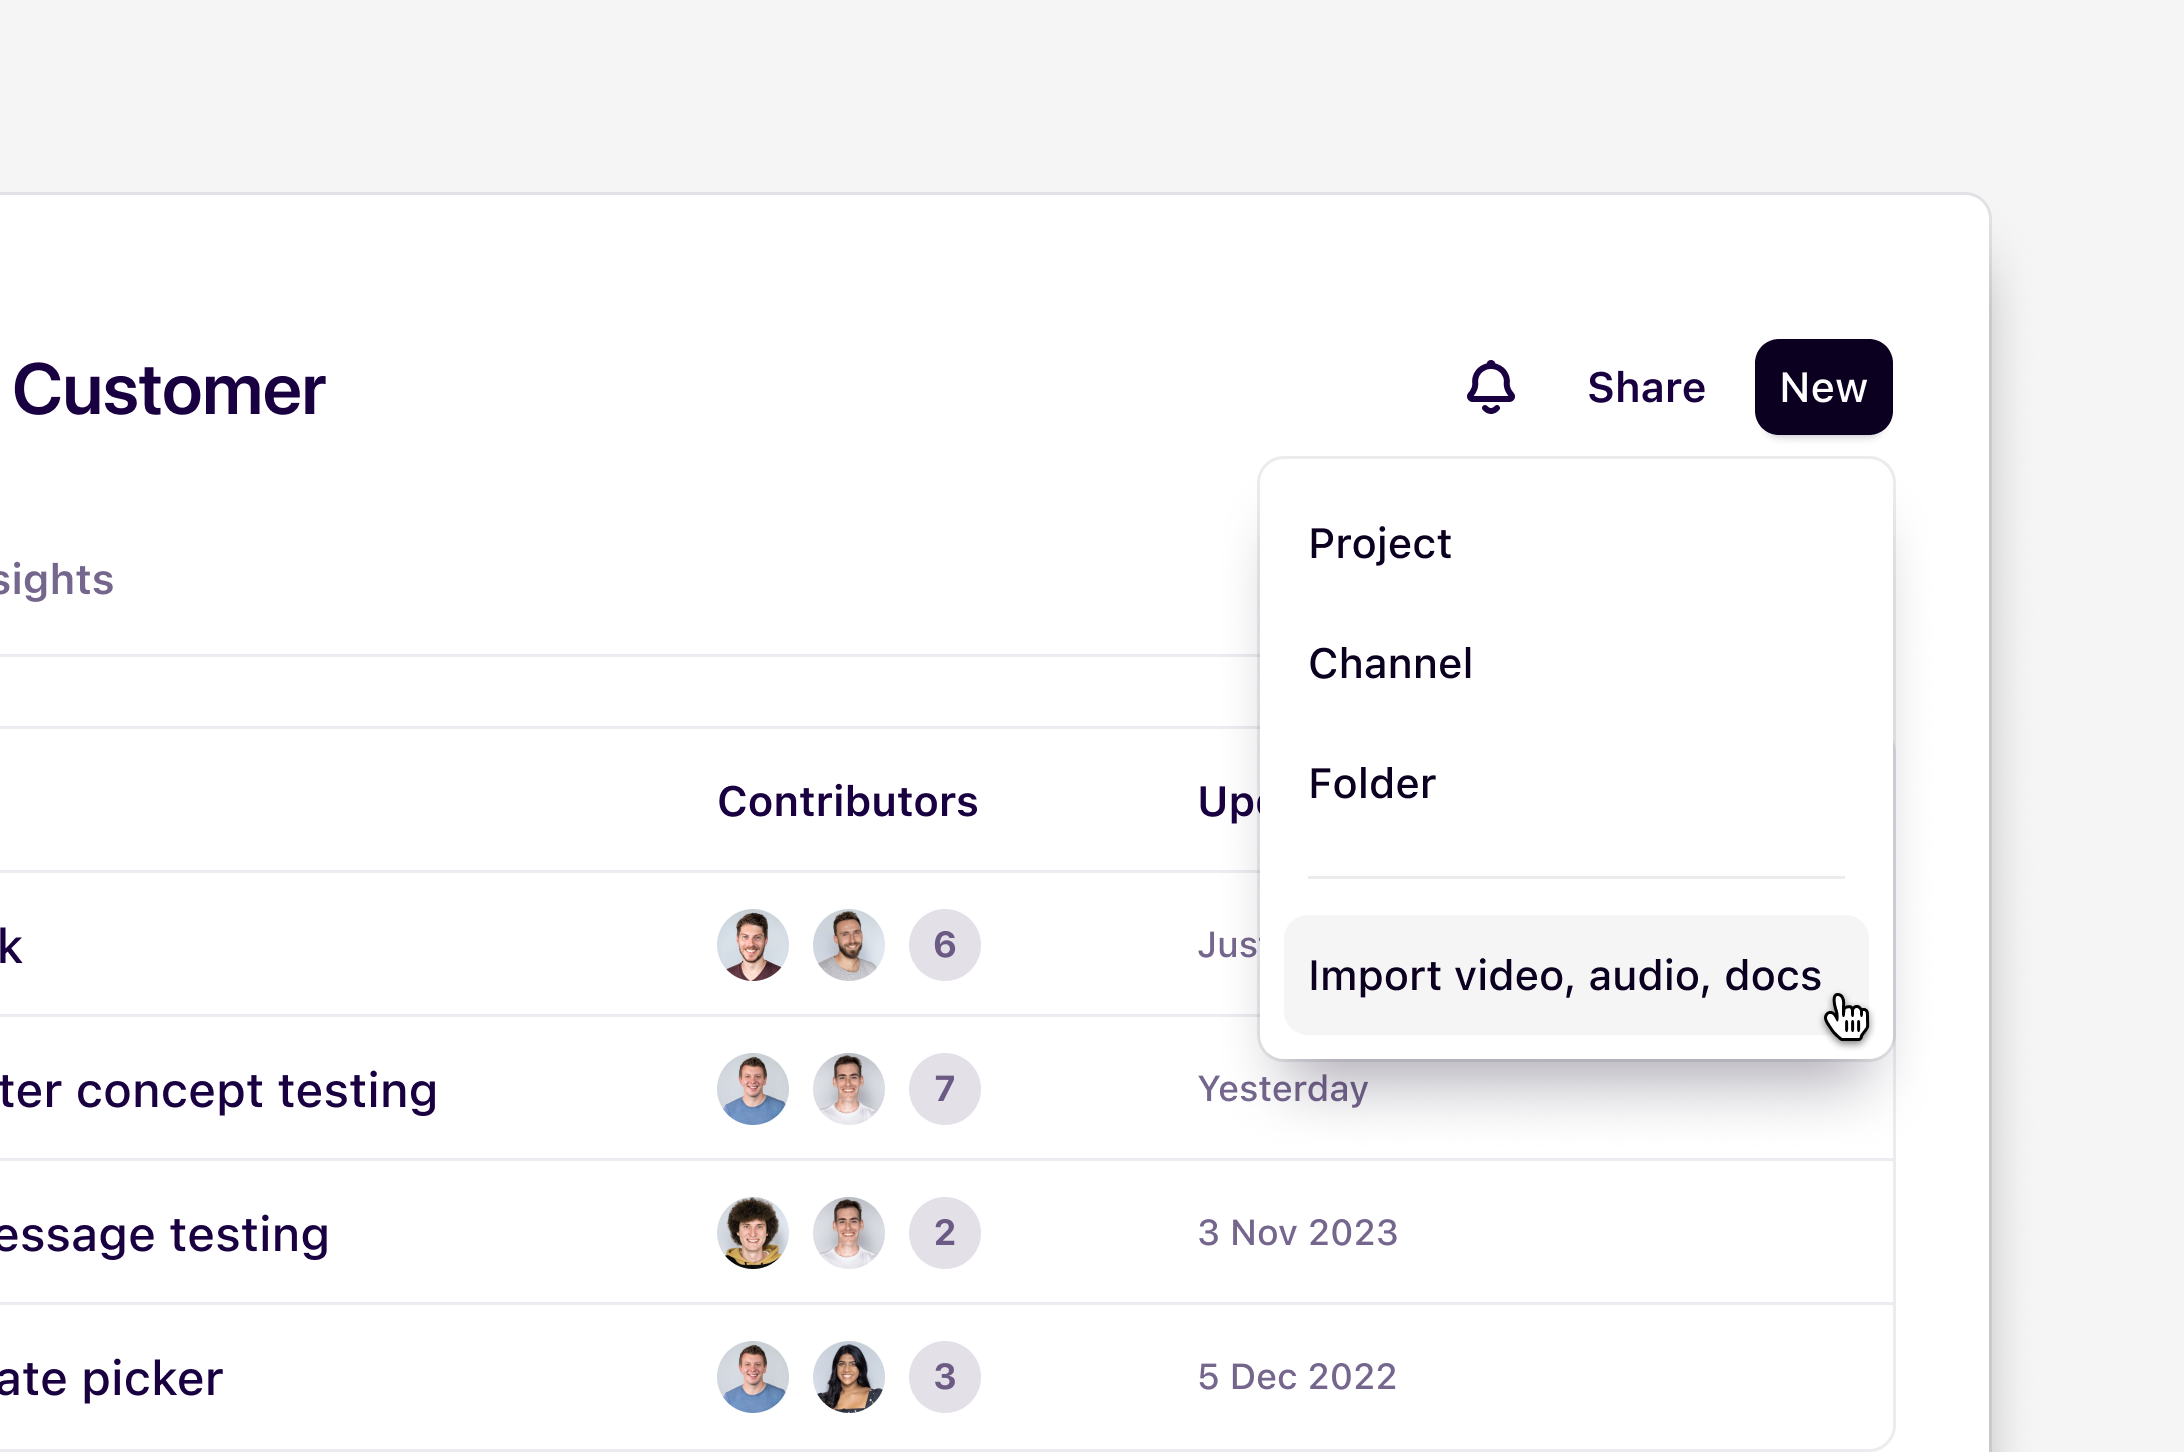Image resolution: width=2184 pixels, height=1452 pixels.
Task: Click the 3 more contributors badge
Action: pyautogui.click(x=944, y=1377)
